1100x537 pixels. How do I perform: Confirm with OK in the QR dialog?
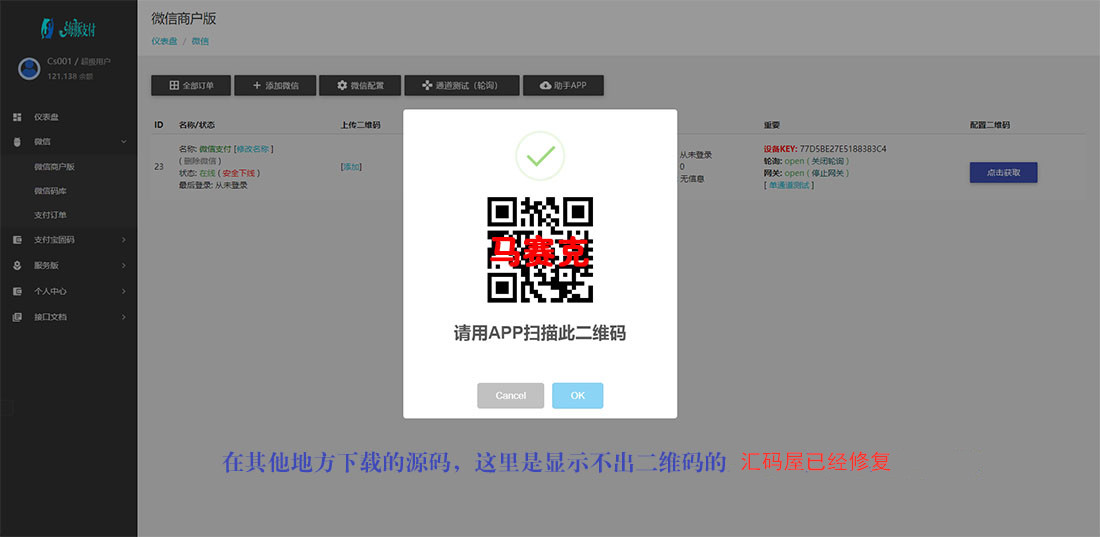tap(577, 395)
